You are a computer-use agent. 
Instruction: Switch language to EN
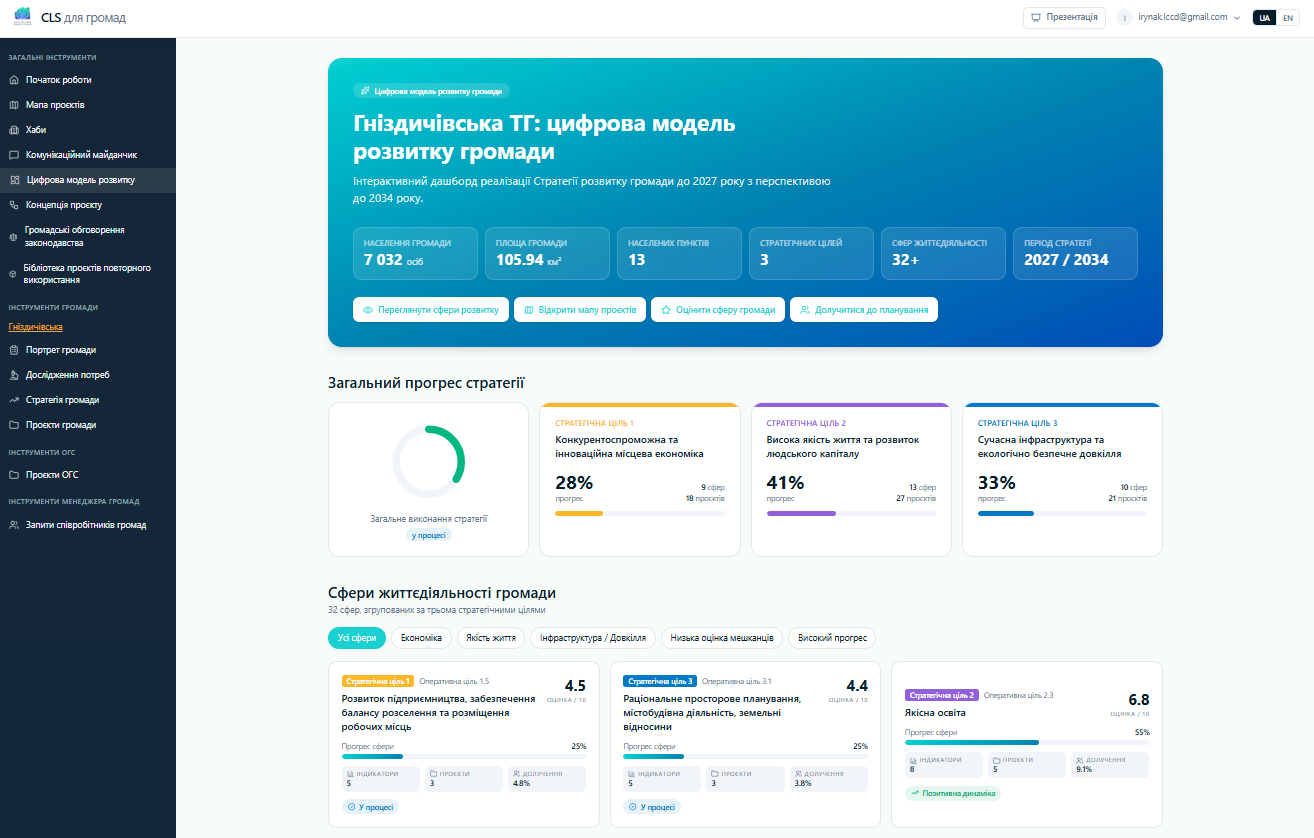1288,18
